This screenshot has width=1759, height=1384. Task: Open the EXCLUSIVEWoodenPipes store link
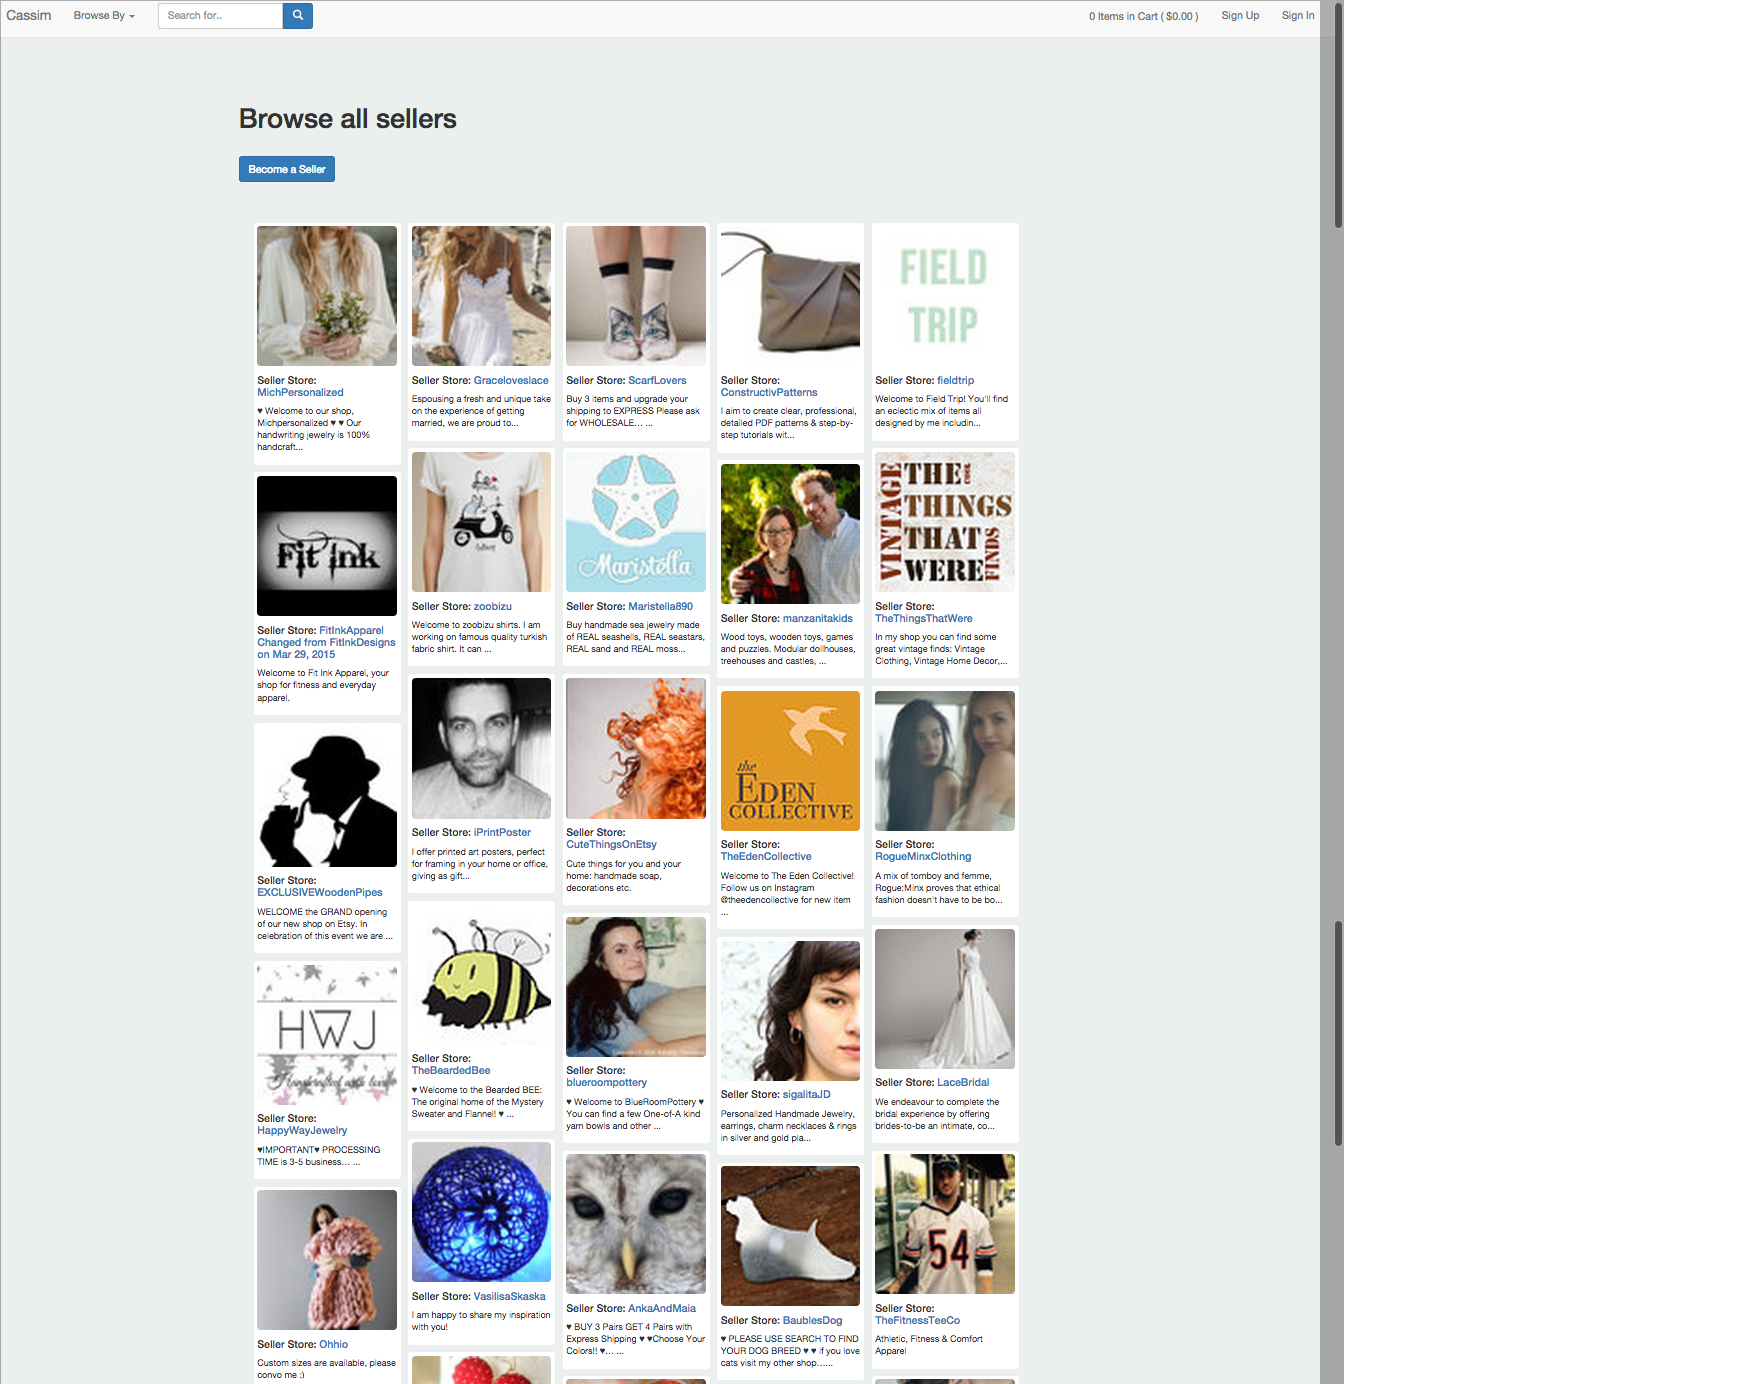(x=320, y=893)
